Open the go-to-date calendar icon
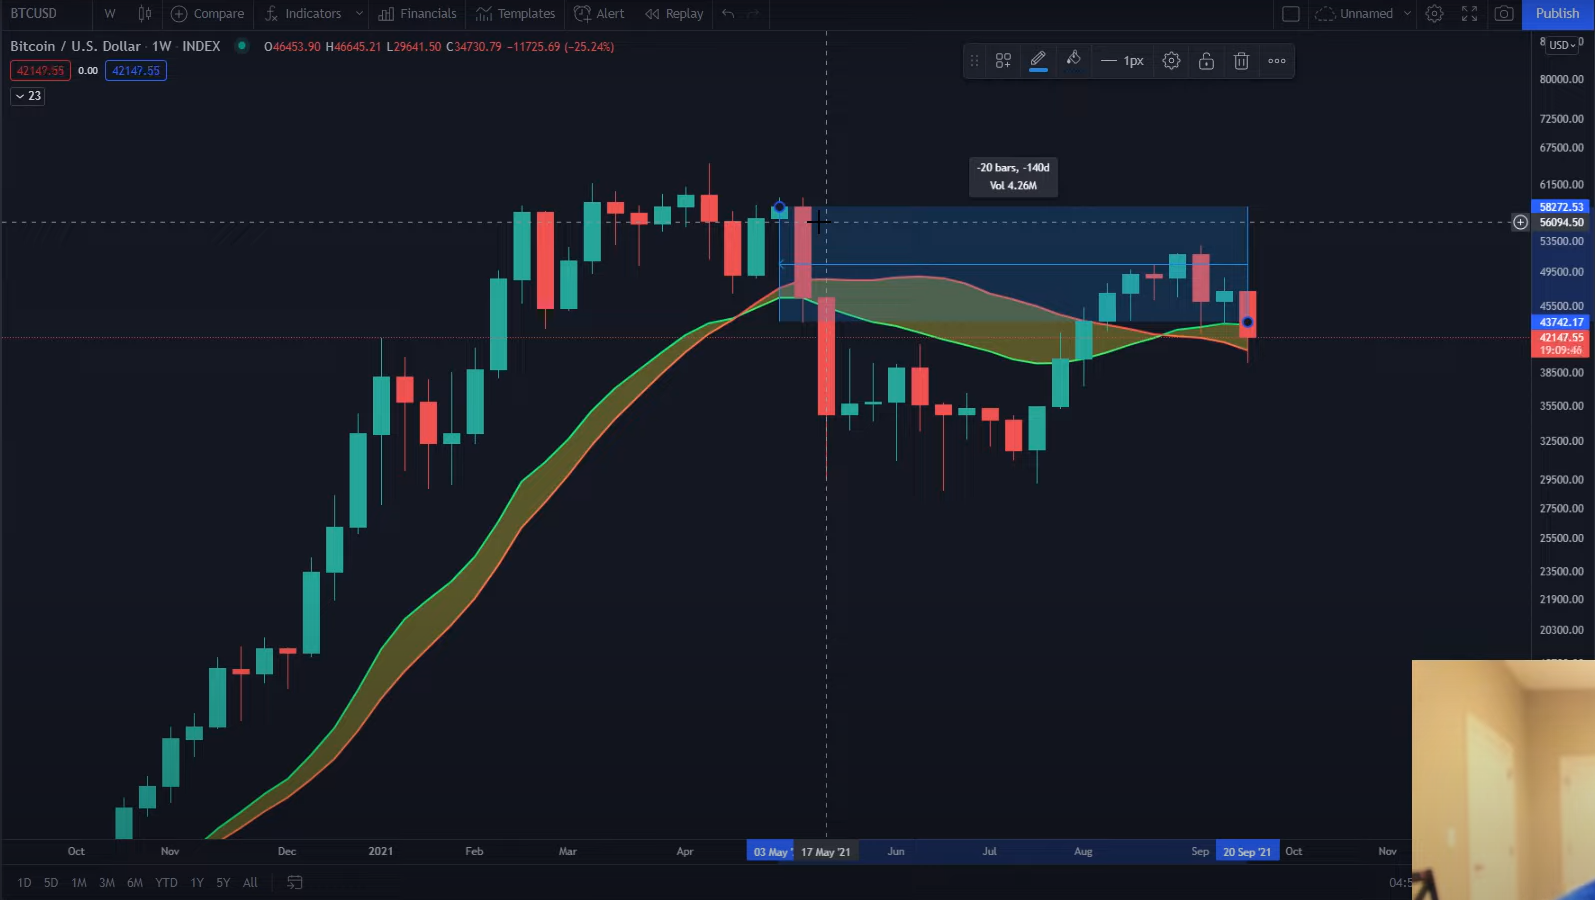This screenshot has width=1595, height=900. pyautogui.click(x=295, y=882)
